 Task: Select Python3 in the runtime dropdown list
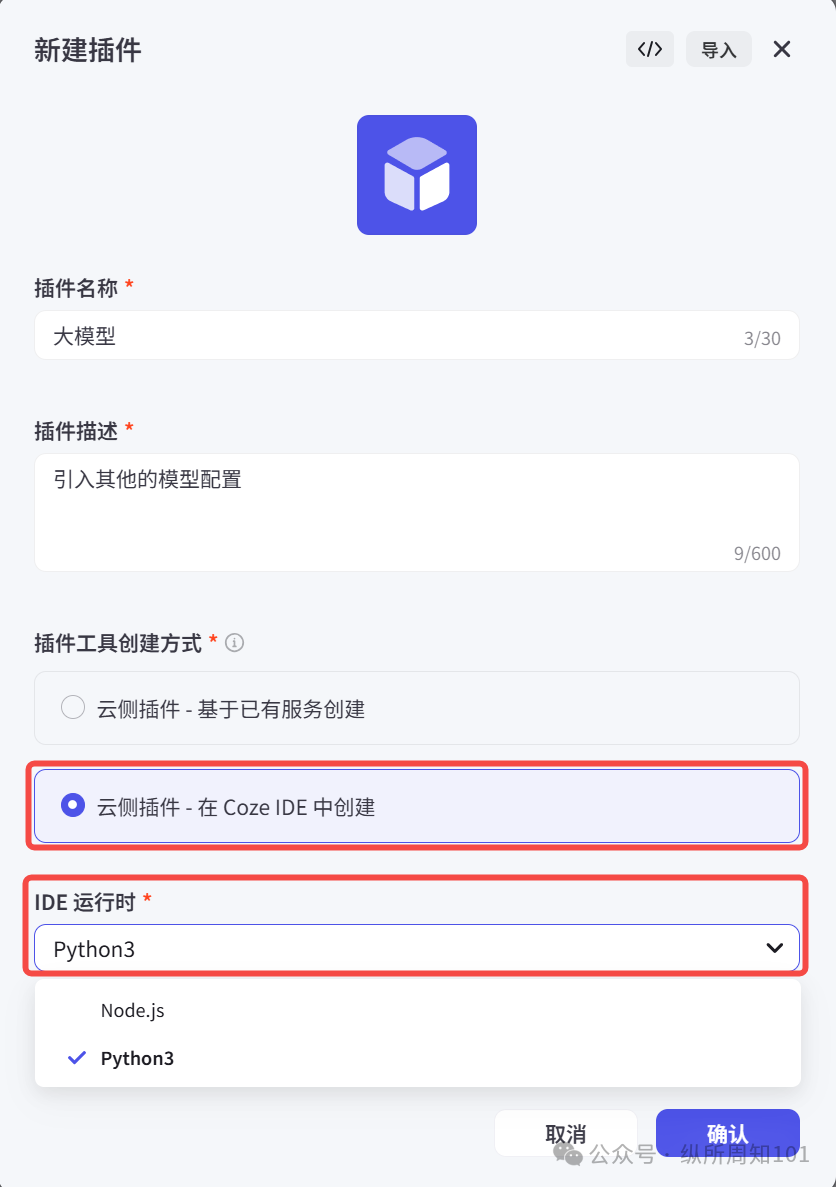point(137,1057)
